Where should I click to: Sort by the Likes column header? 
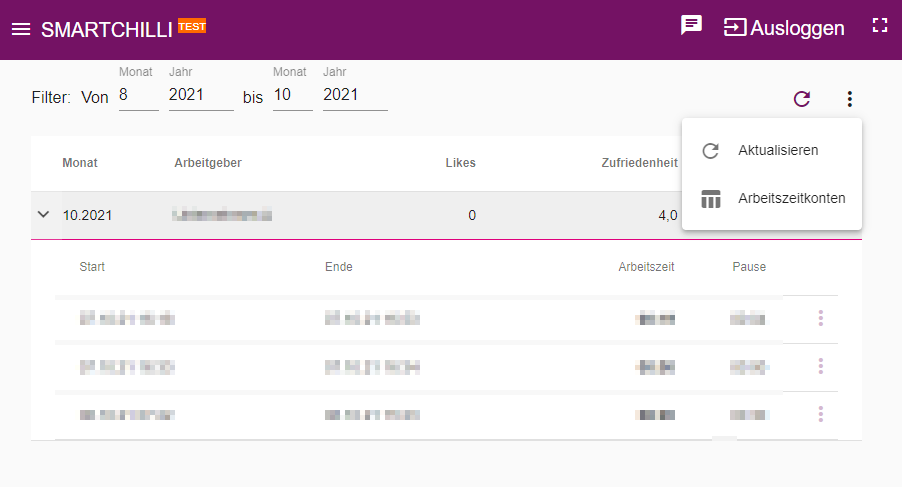coord(460,163)
